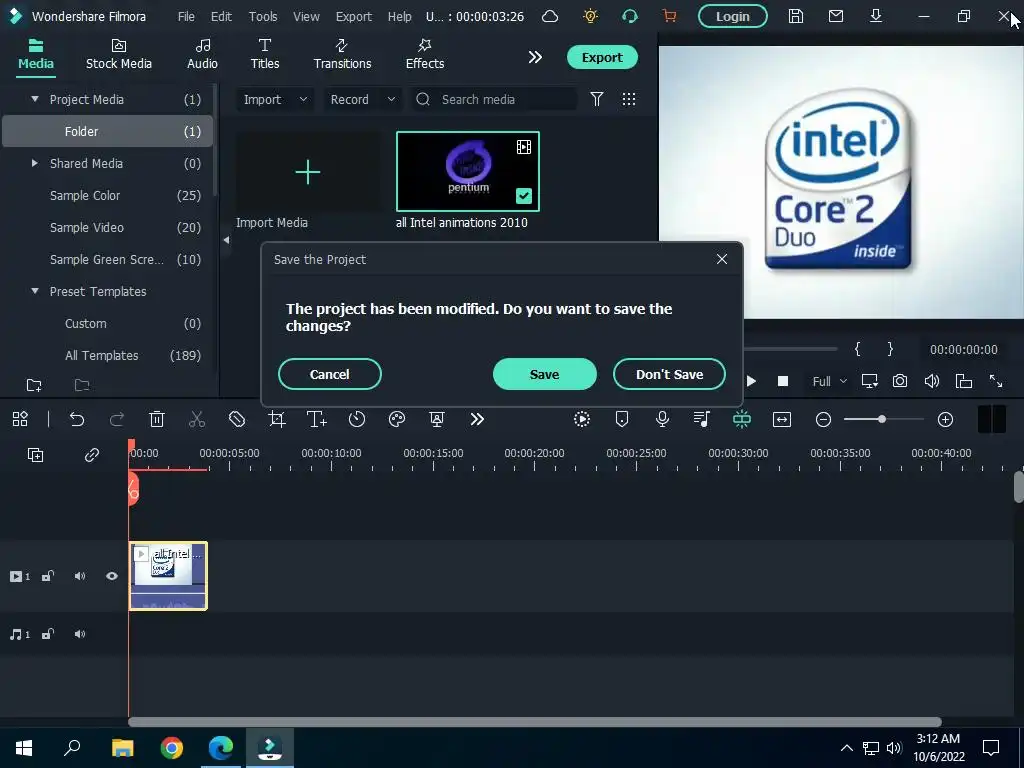The height and width of the screenshot is (768, 1024).
Task: Open the Import dropdown
Action: 275,99
